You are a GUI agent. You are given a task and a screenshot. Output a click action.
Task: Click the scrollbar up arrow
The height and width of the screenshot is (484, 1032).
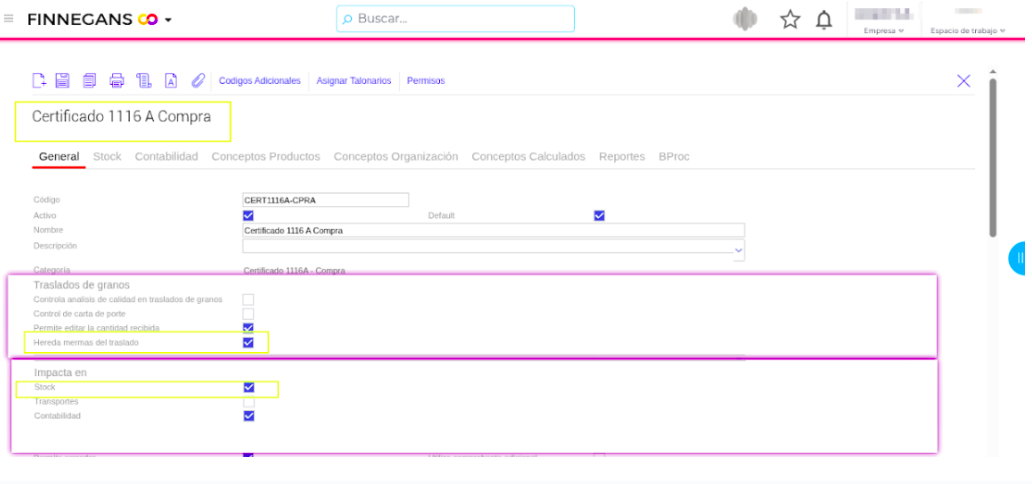pos(993,71)
